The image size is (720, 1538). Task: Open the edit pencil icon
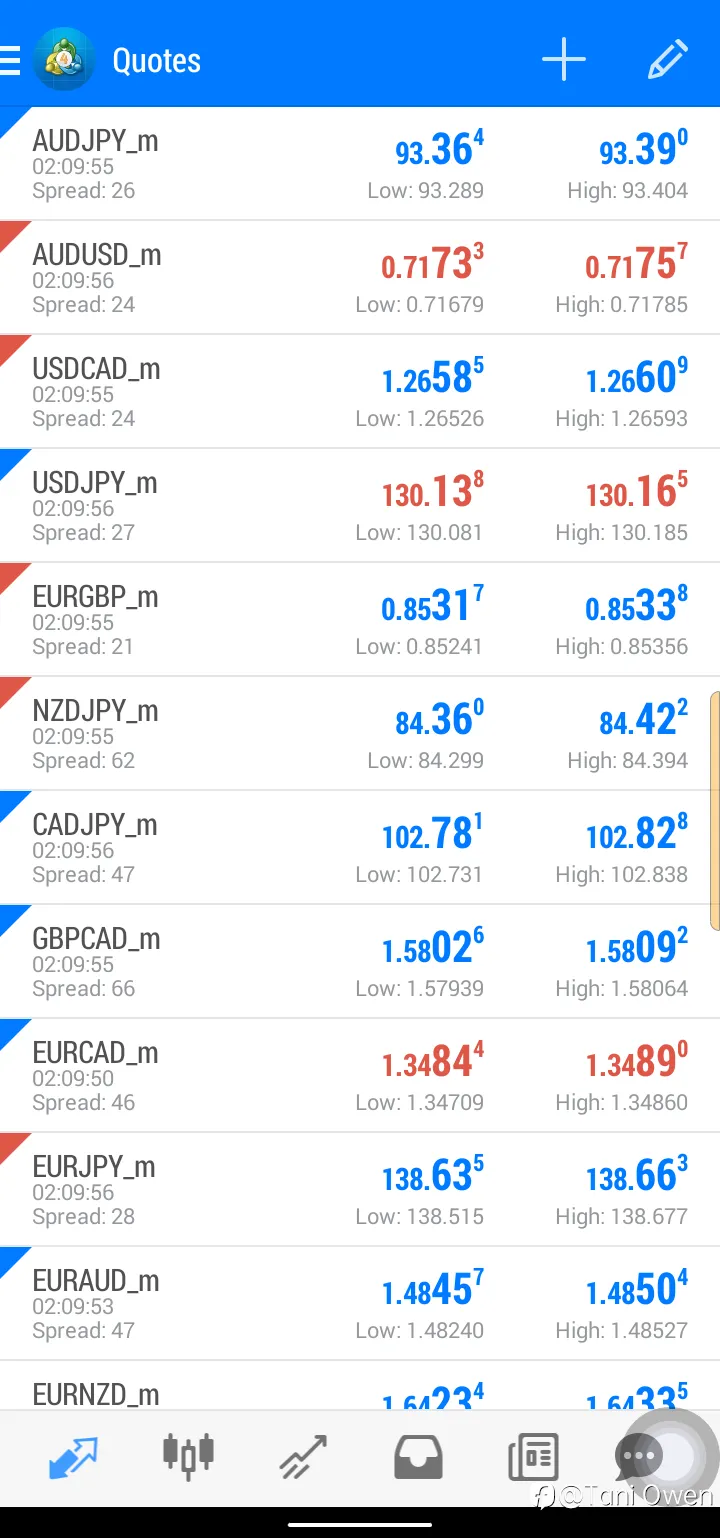(x=667, y=60)
